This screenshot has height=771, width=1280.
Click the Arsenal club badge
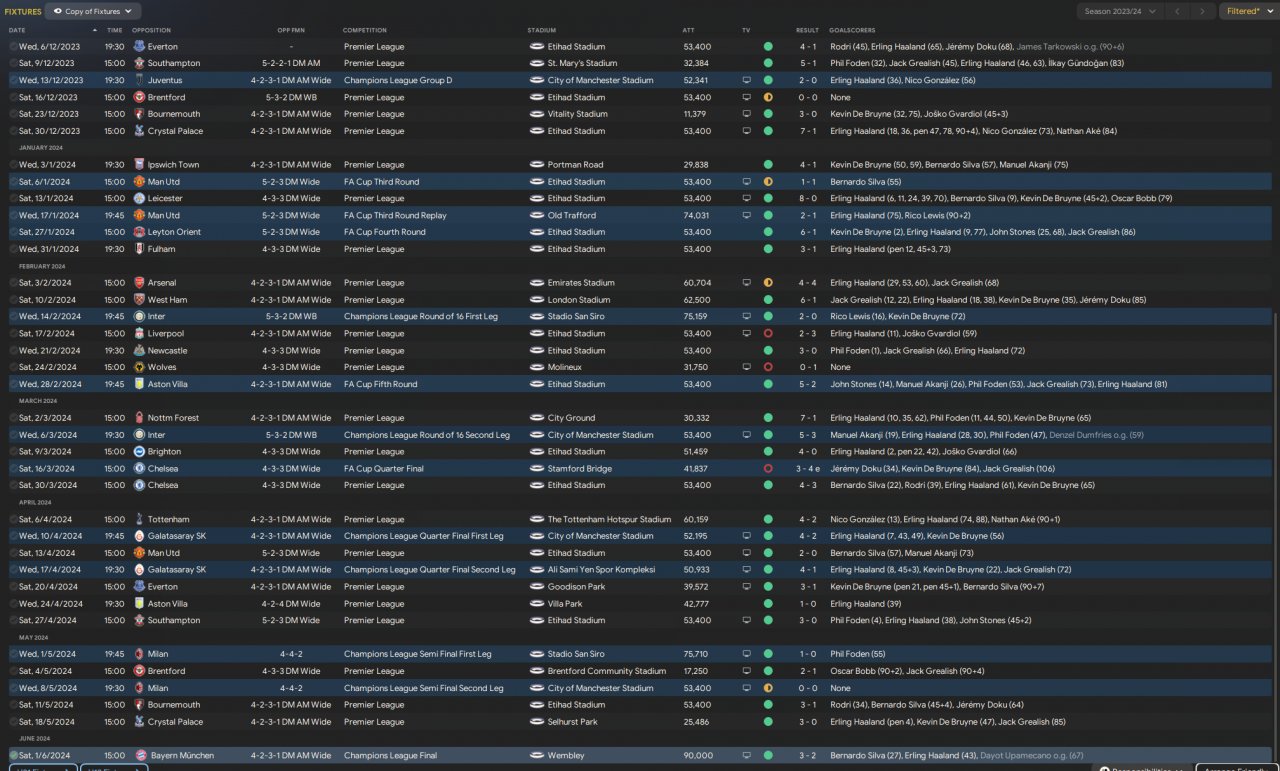[139, 283]
